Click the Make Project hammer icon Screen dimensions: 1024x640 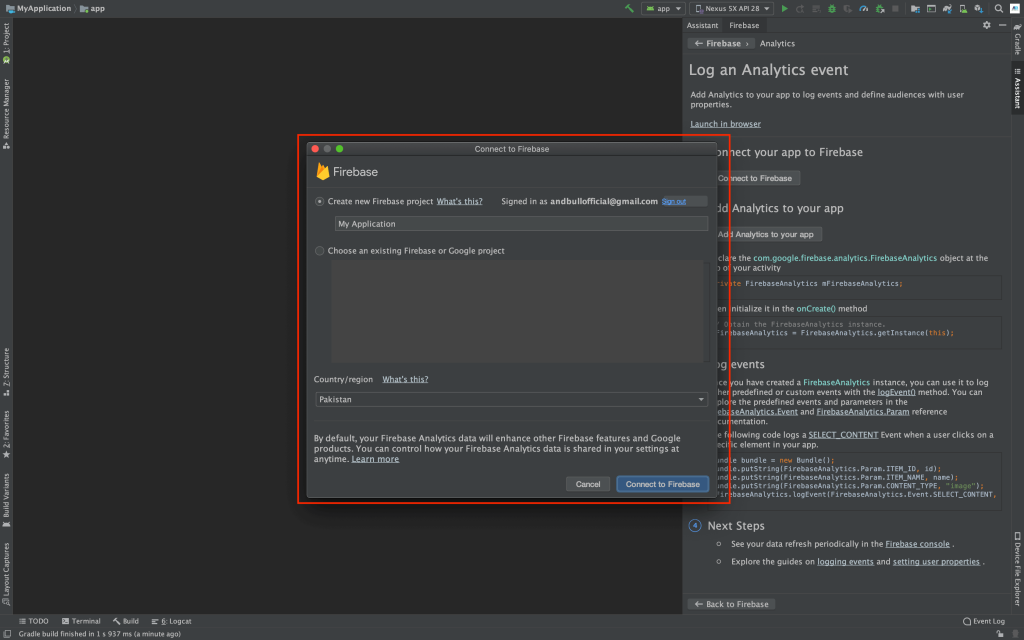pyautogui.click(x=629, y=8)
